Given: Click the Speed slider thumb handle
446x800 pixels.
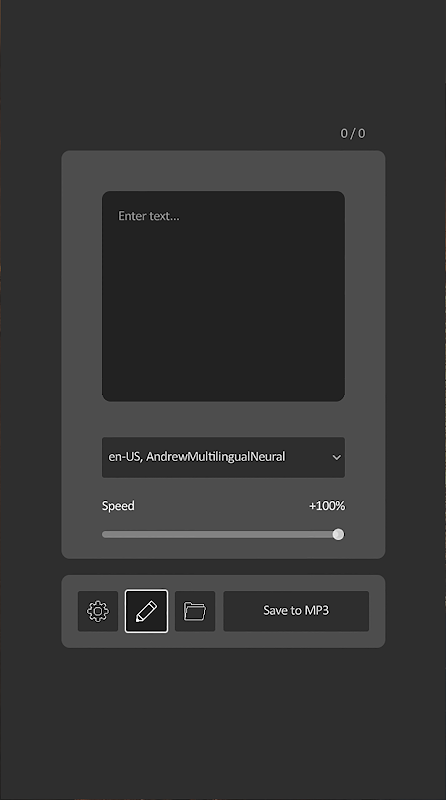Looking at the screenshot, I should (x=338, y=534).
